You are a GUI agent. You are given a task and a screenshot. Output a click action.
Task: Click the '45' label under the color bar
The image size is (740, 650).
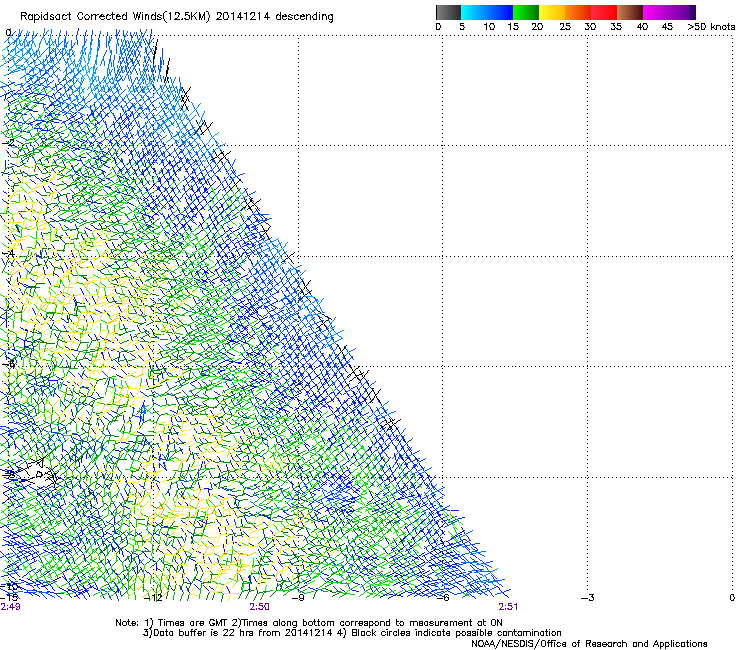[x=667, y=27]
